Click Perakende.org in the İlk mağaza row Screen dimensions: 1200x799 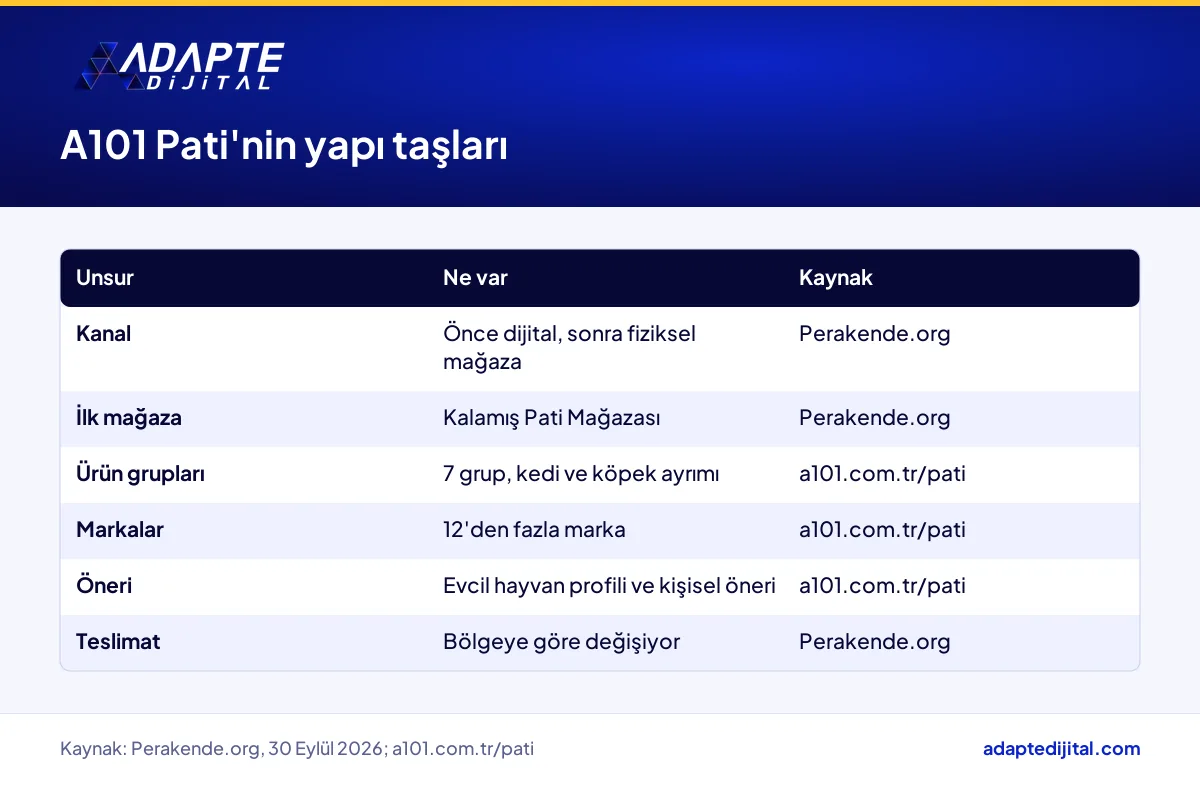click(875, 418)
